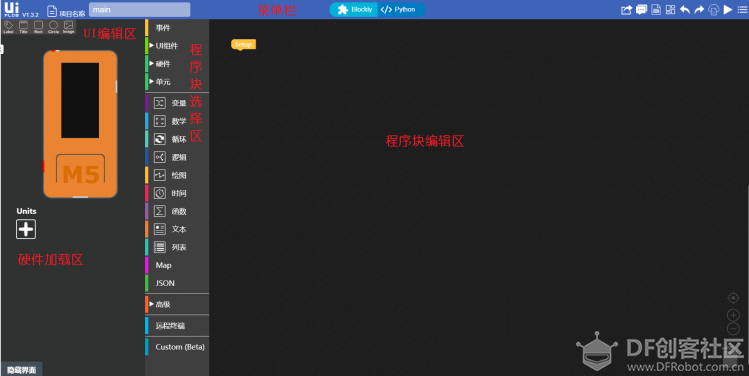Select the Rect shape tool
749x376 pixels.
pos(38,27)
